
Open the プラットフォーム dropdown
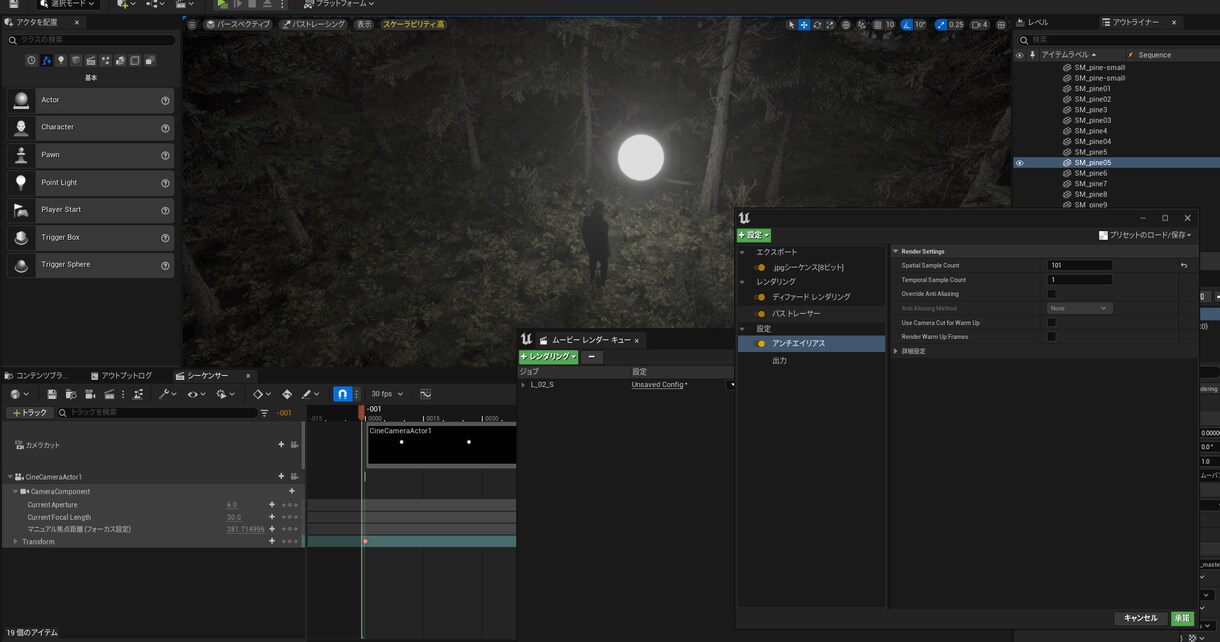[337, 4]
